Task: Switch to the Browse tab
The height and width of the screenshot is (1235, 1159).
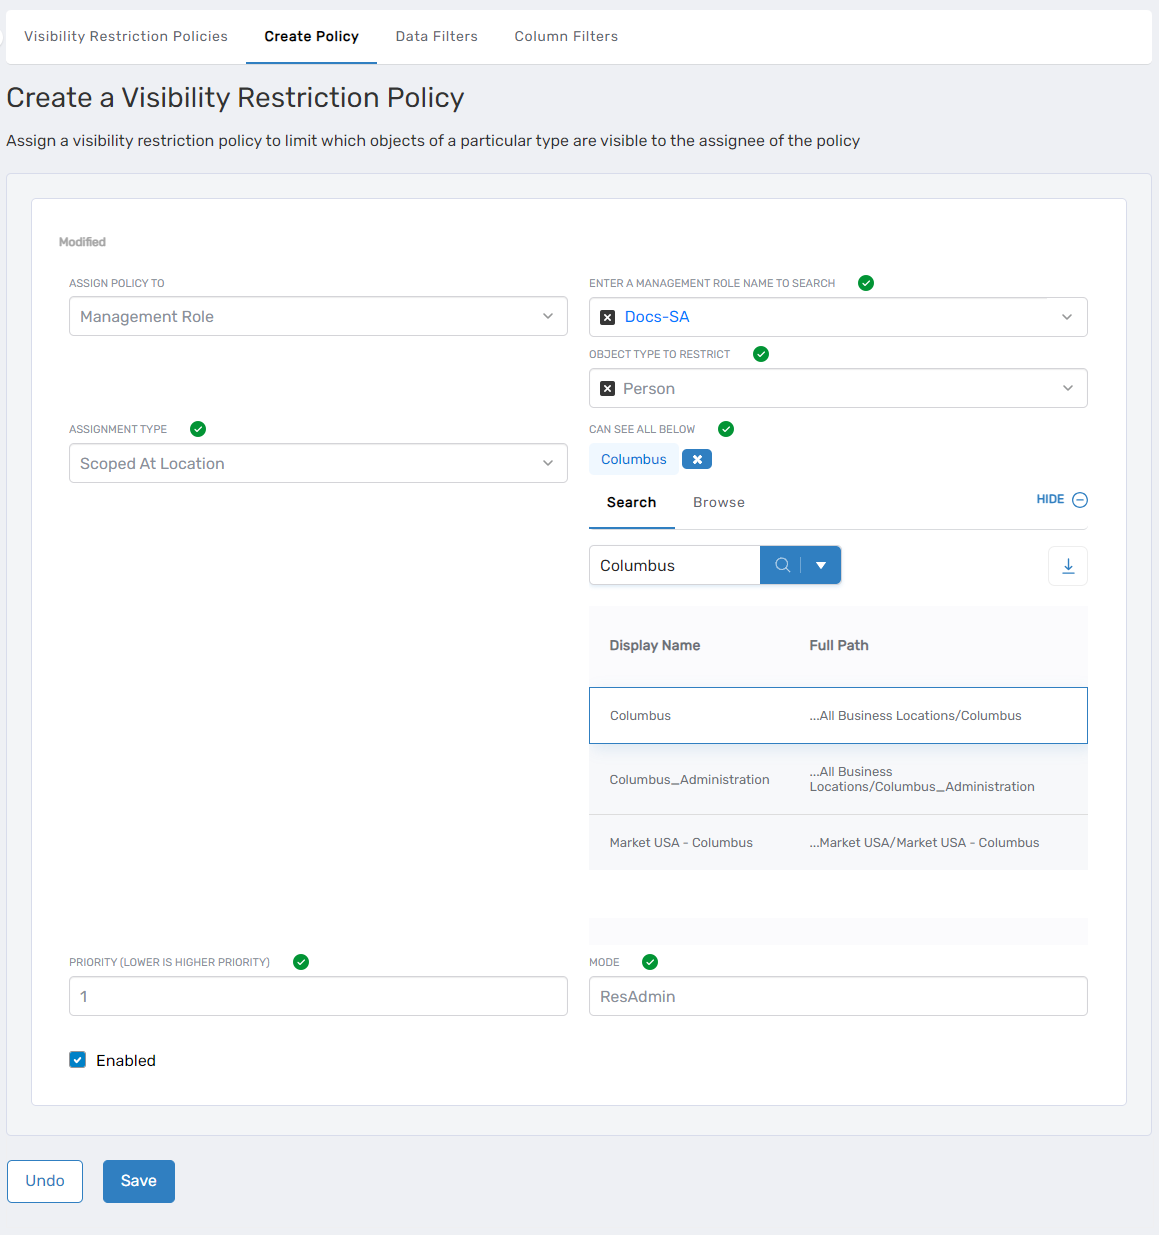Action: [718, 502]
